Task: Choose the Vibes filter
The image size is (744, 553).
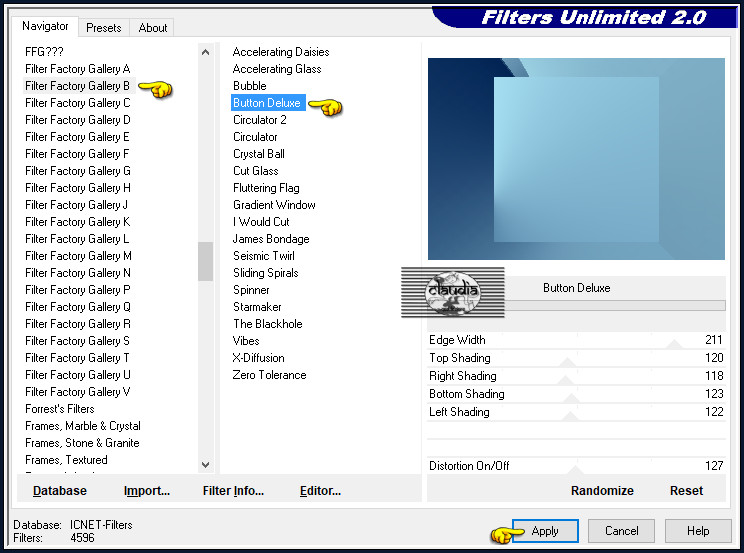Action: coord(246,341)
